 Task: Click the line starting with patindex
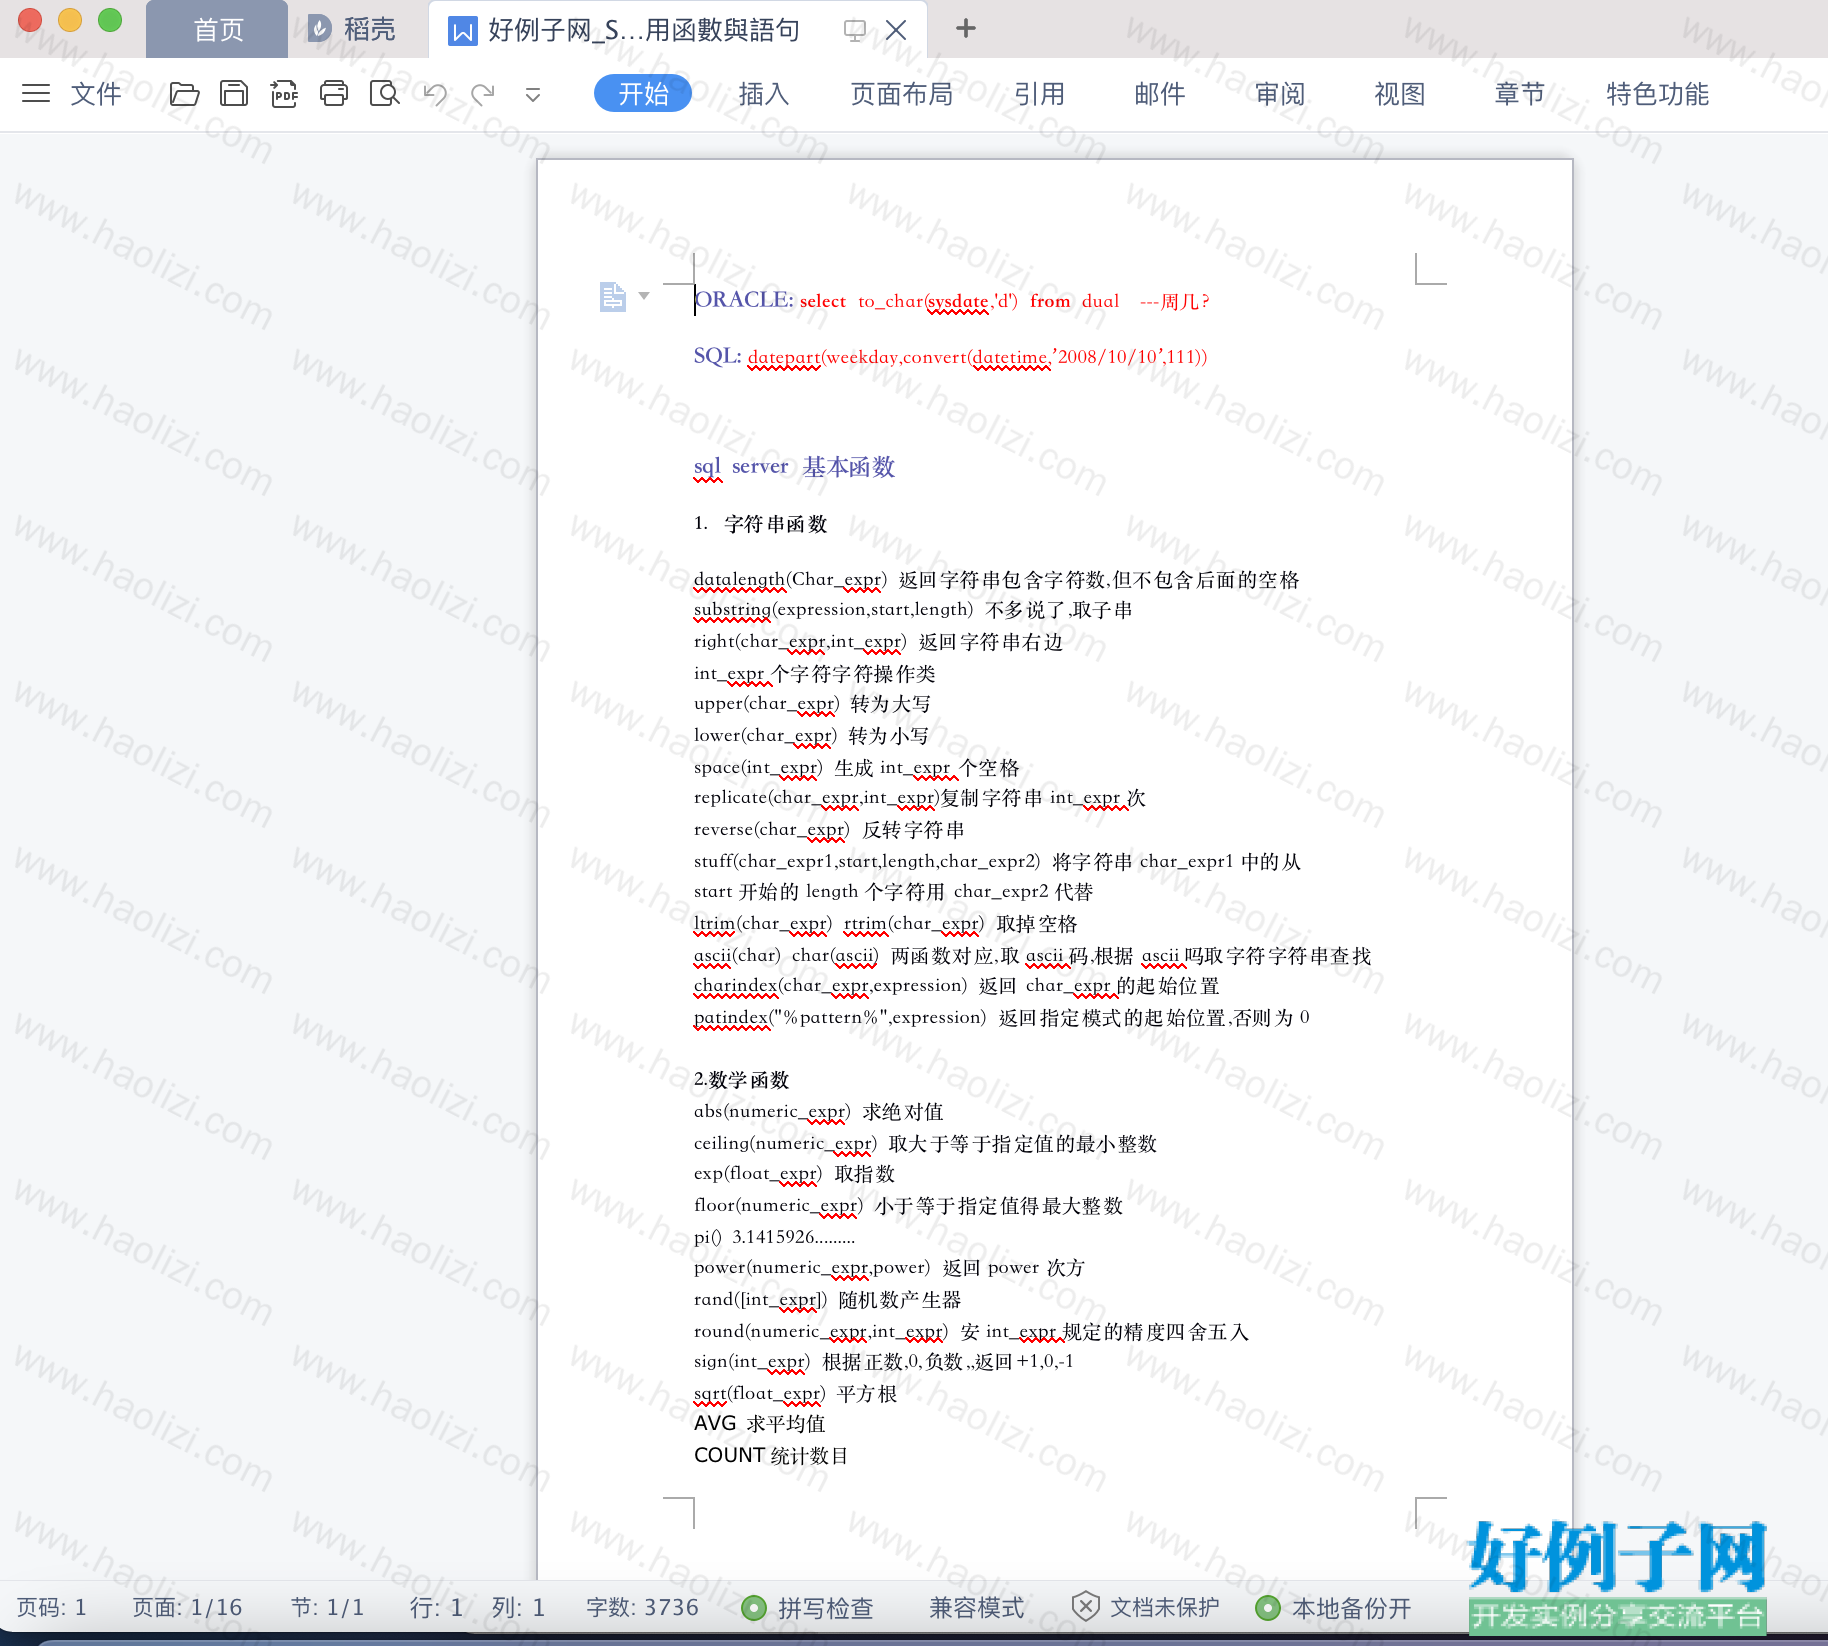1001,1018
